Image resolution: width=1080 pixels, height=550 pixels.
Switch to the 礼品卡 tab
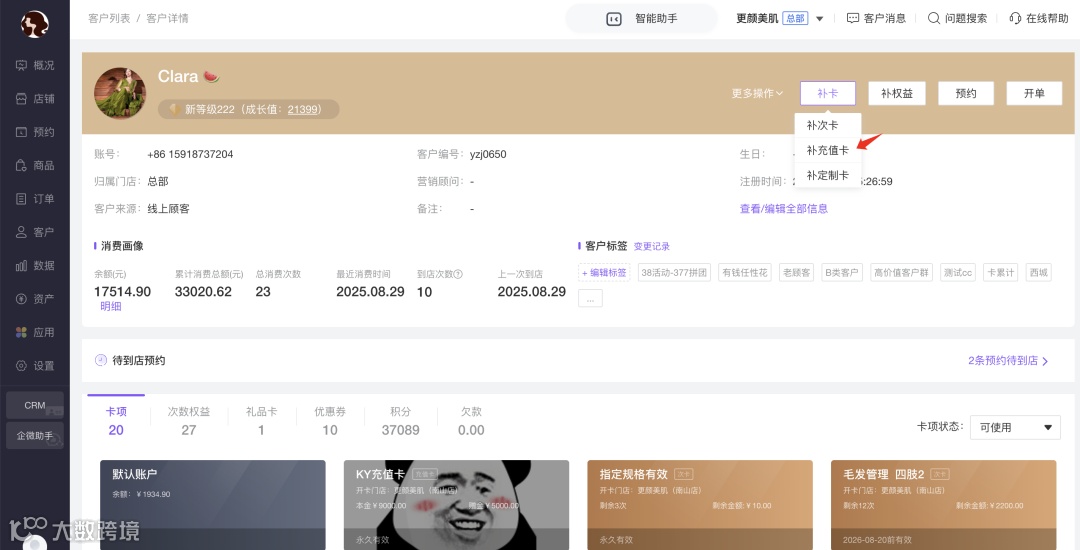[261, 421]
